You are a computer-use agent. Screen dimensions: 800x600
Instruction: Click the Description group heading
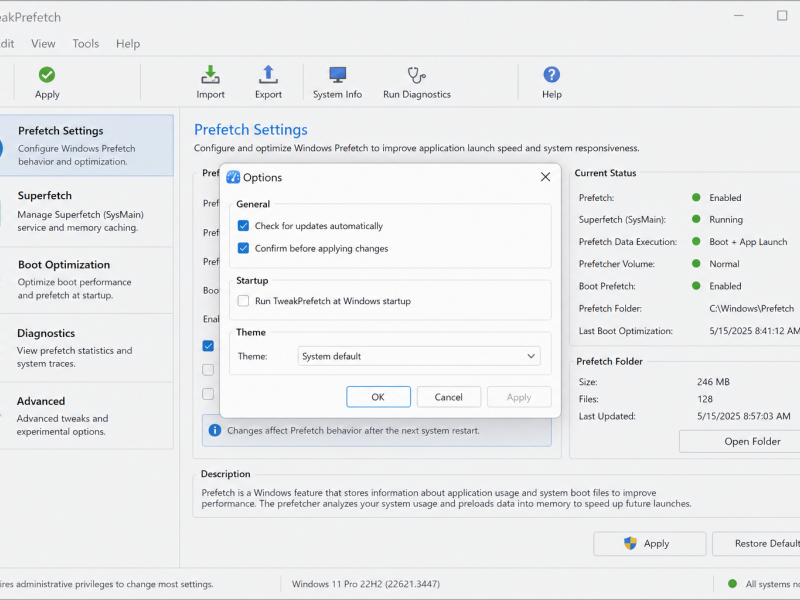click(226, 473)
